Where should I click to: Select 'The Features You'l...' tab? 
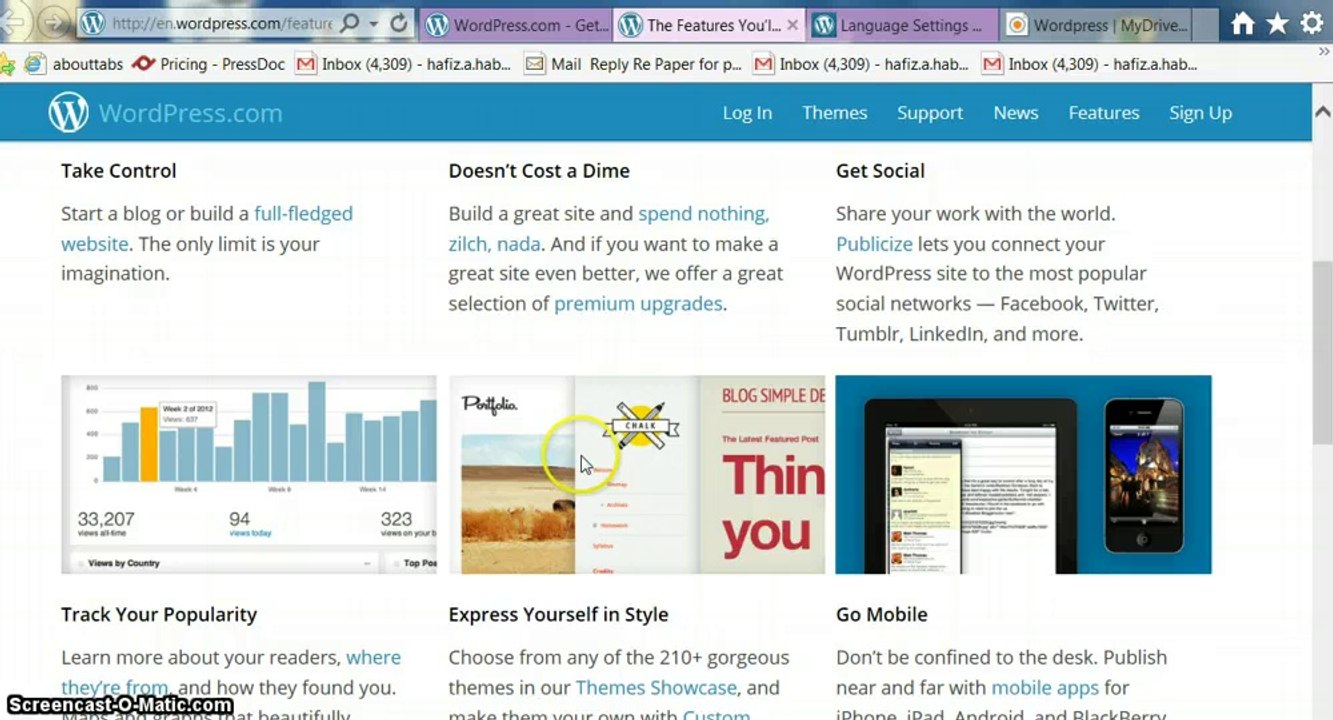[x=708, y=25]
